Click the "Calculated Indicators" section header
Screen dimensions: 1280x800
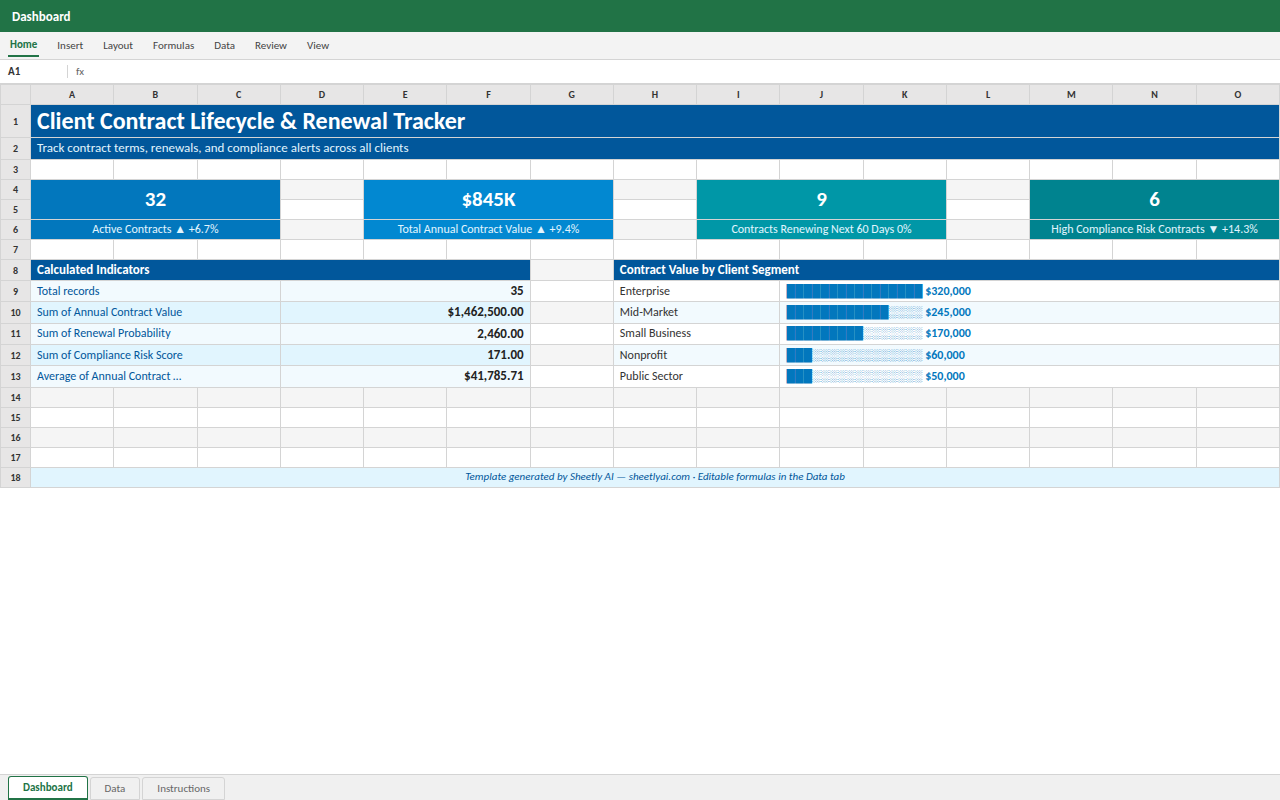coord(280,270)
